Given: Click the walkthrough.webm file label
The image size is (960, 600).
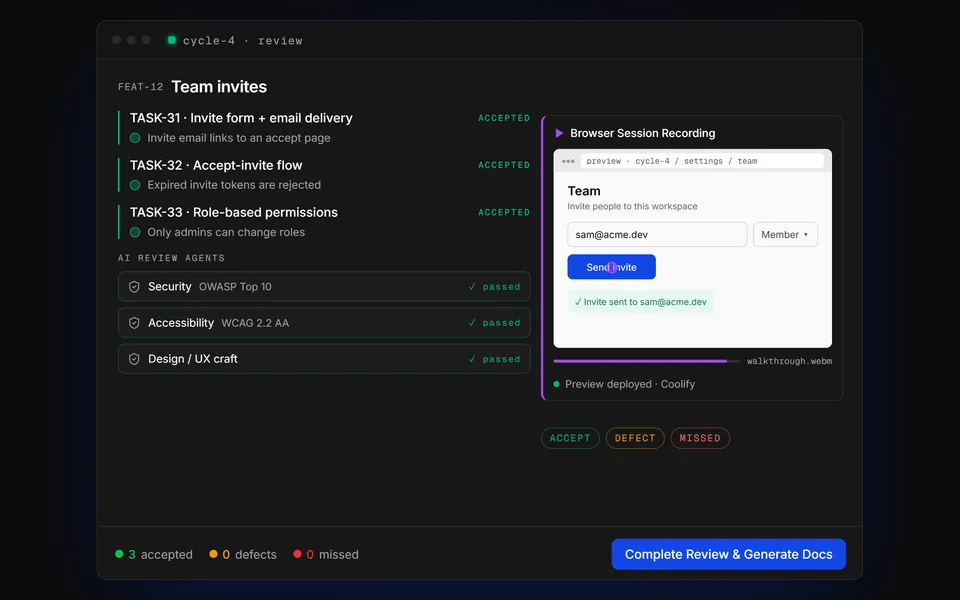Looking at the screenshot, I should [789, 361].
